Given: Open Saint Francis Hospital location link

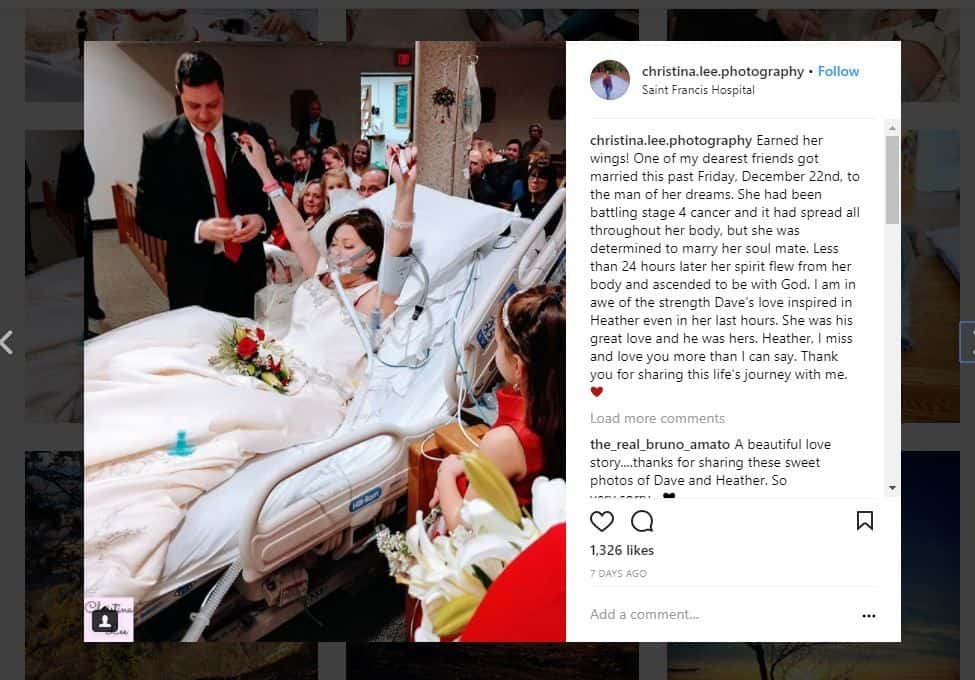Looking at the screenshot, I should coord(698,90).
